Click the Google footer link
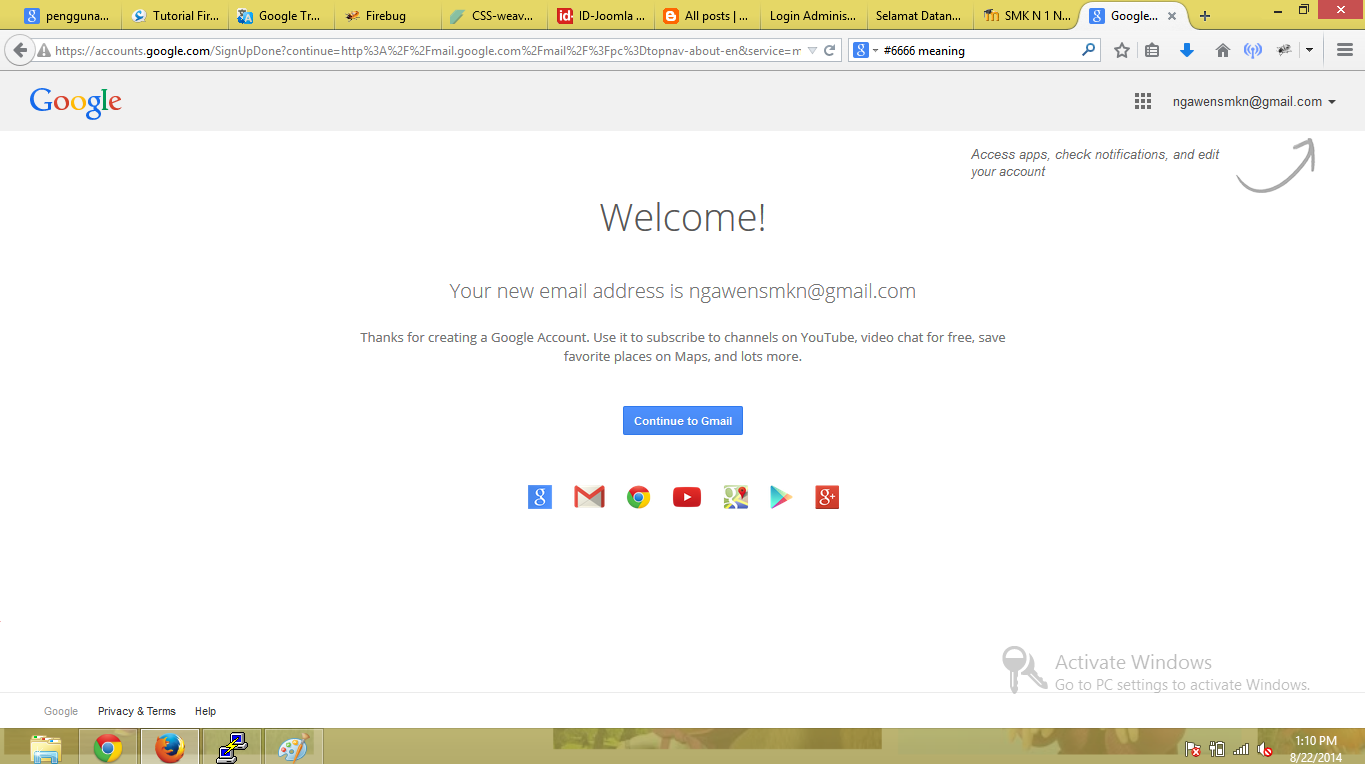This screenshot has width=1365, height=764. (61, 711)
